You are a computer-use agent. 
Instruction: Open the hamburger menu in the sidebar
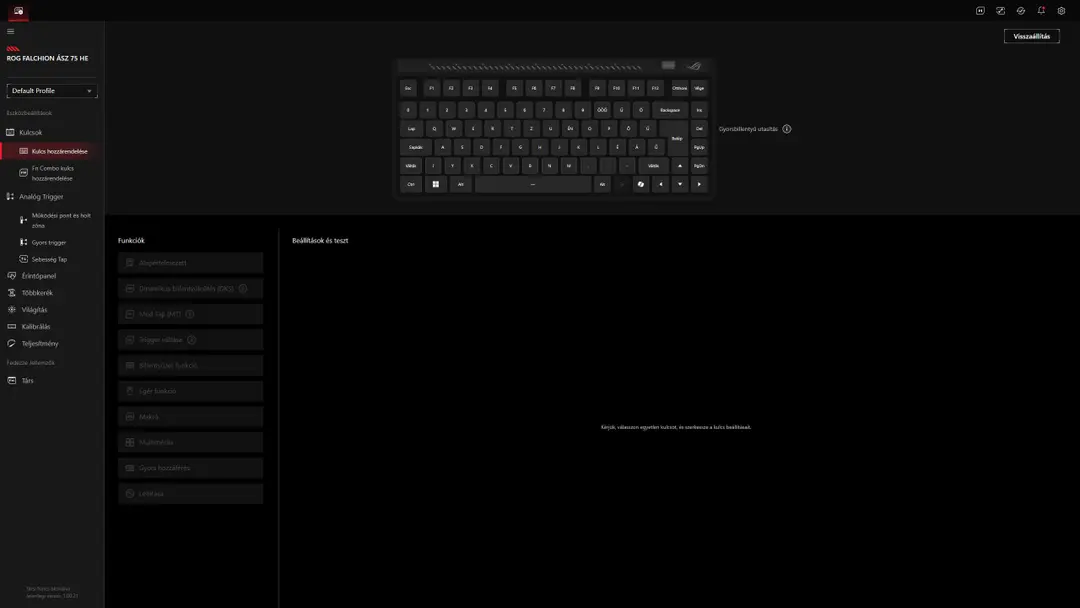pos(10,31)
